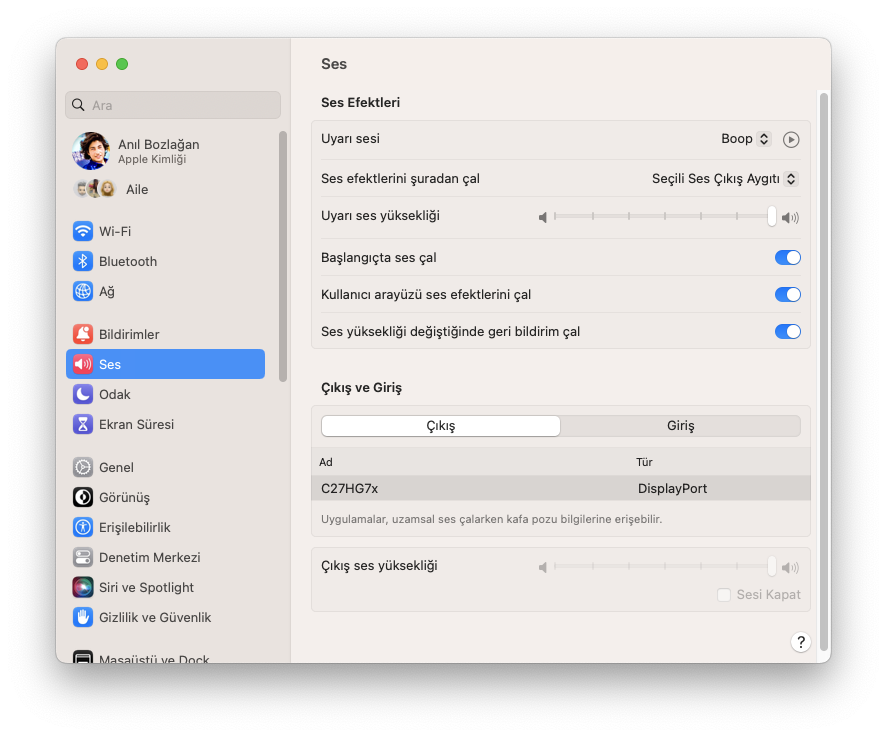Select the Çıkış tab
This screenshot has width=887, height=737.
click(440, 426)
